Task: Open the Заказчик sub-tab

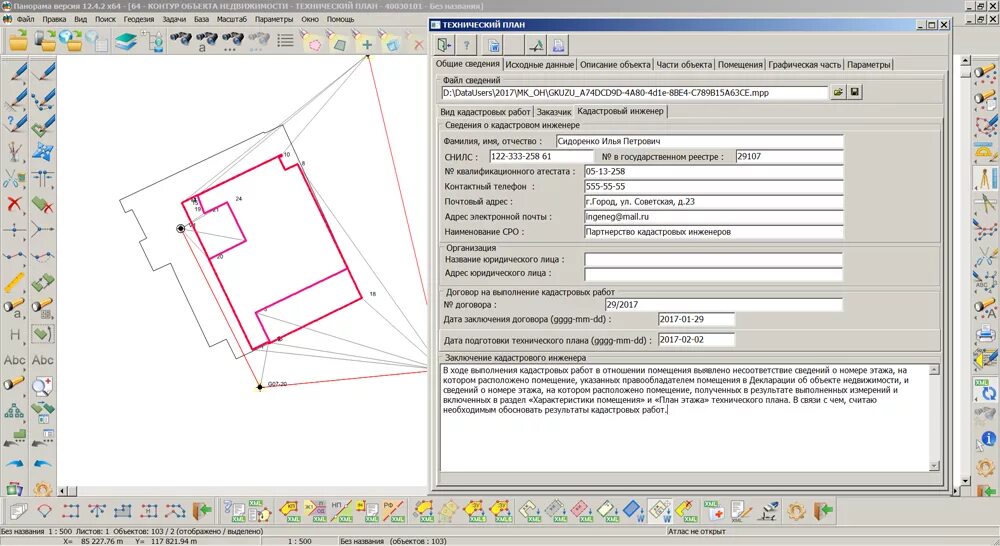Action: coord(554,112)
